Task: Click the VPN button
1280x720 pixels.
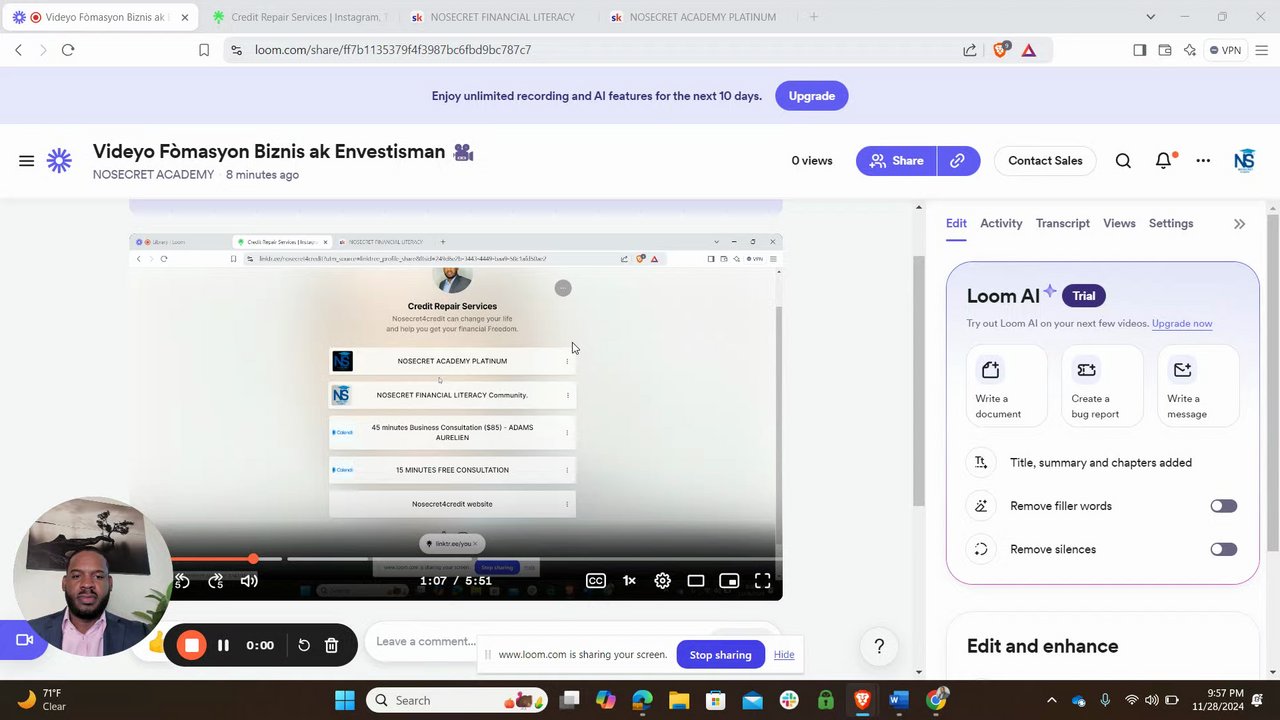Action: [x=1224, y=50]
